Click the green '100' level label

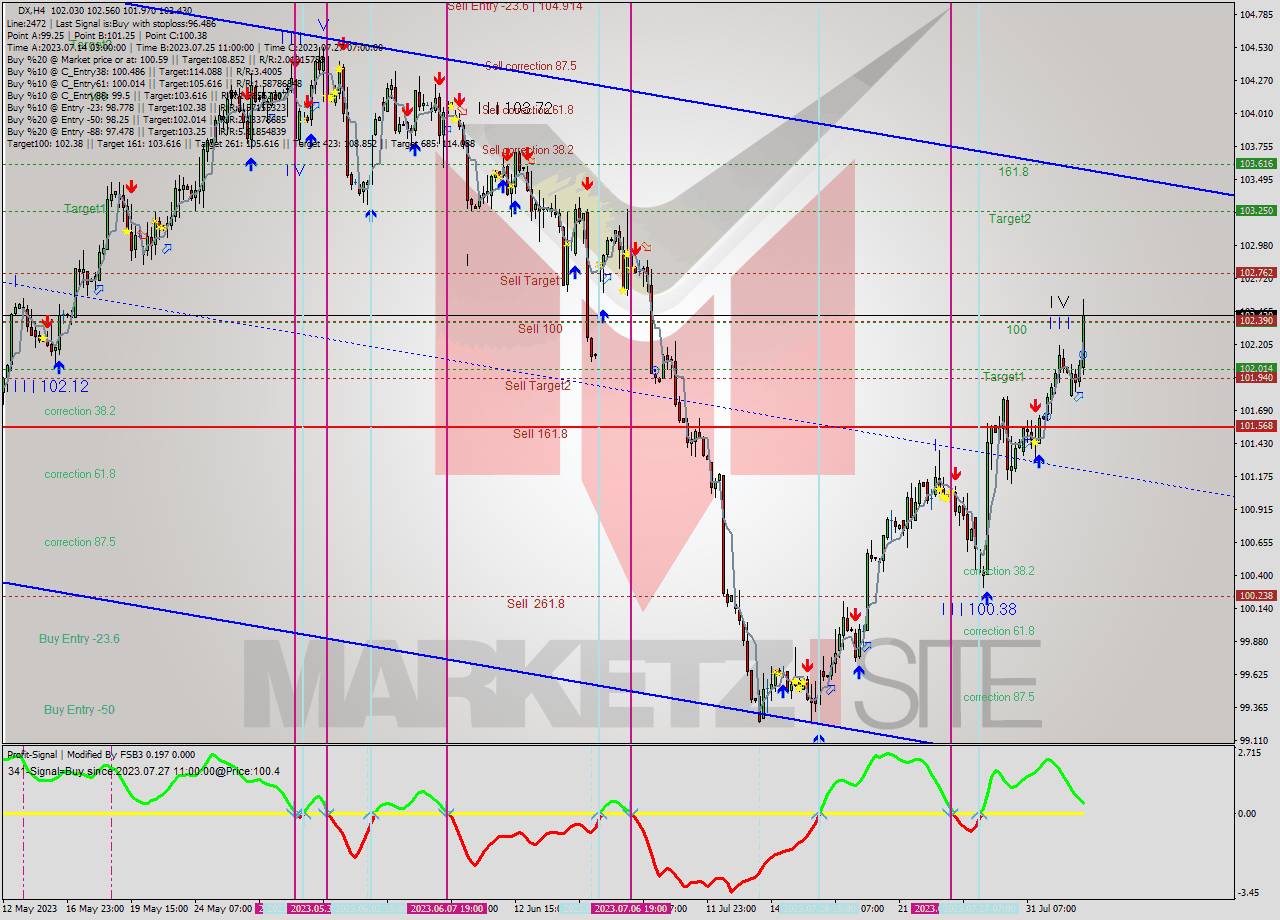1016,330
